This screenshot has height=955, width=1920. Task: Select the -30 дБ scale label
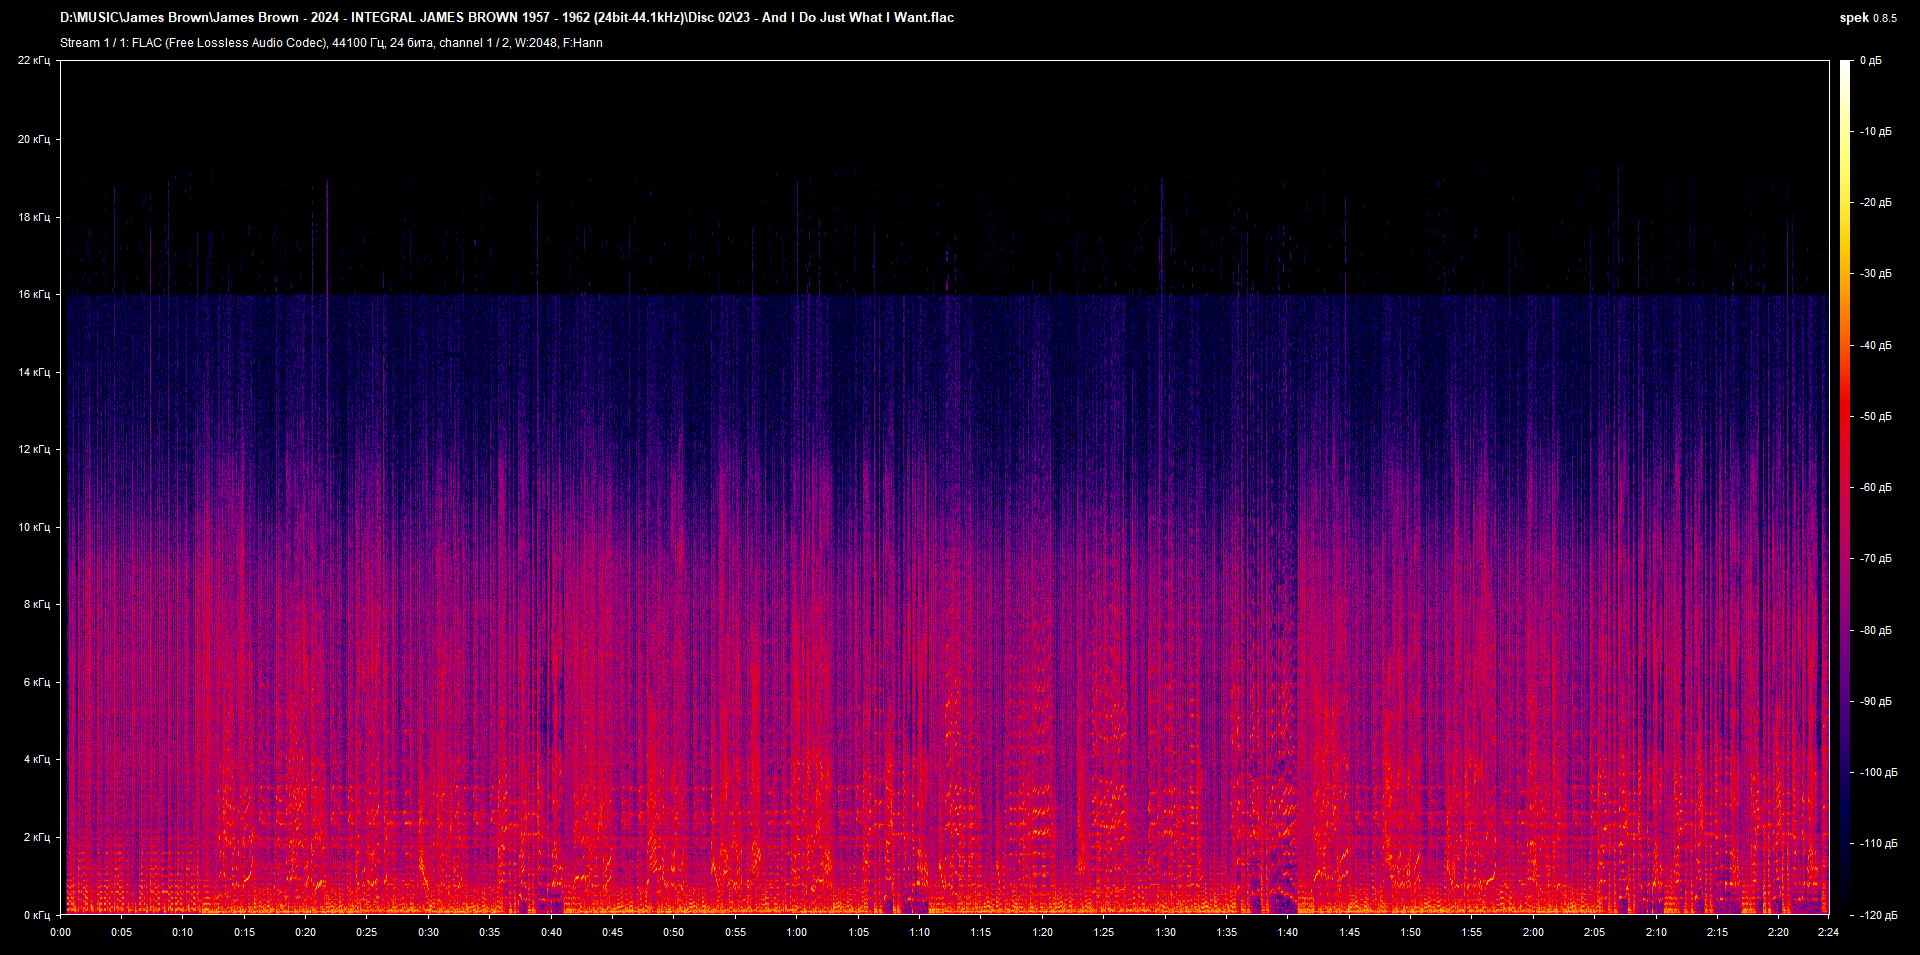point(1875,274)
